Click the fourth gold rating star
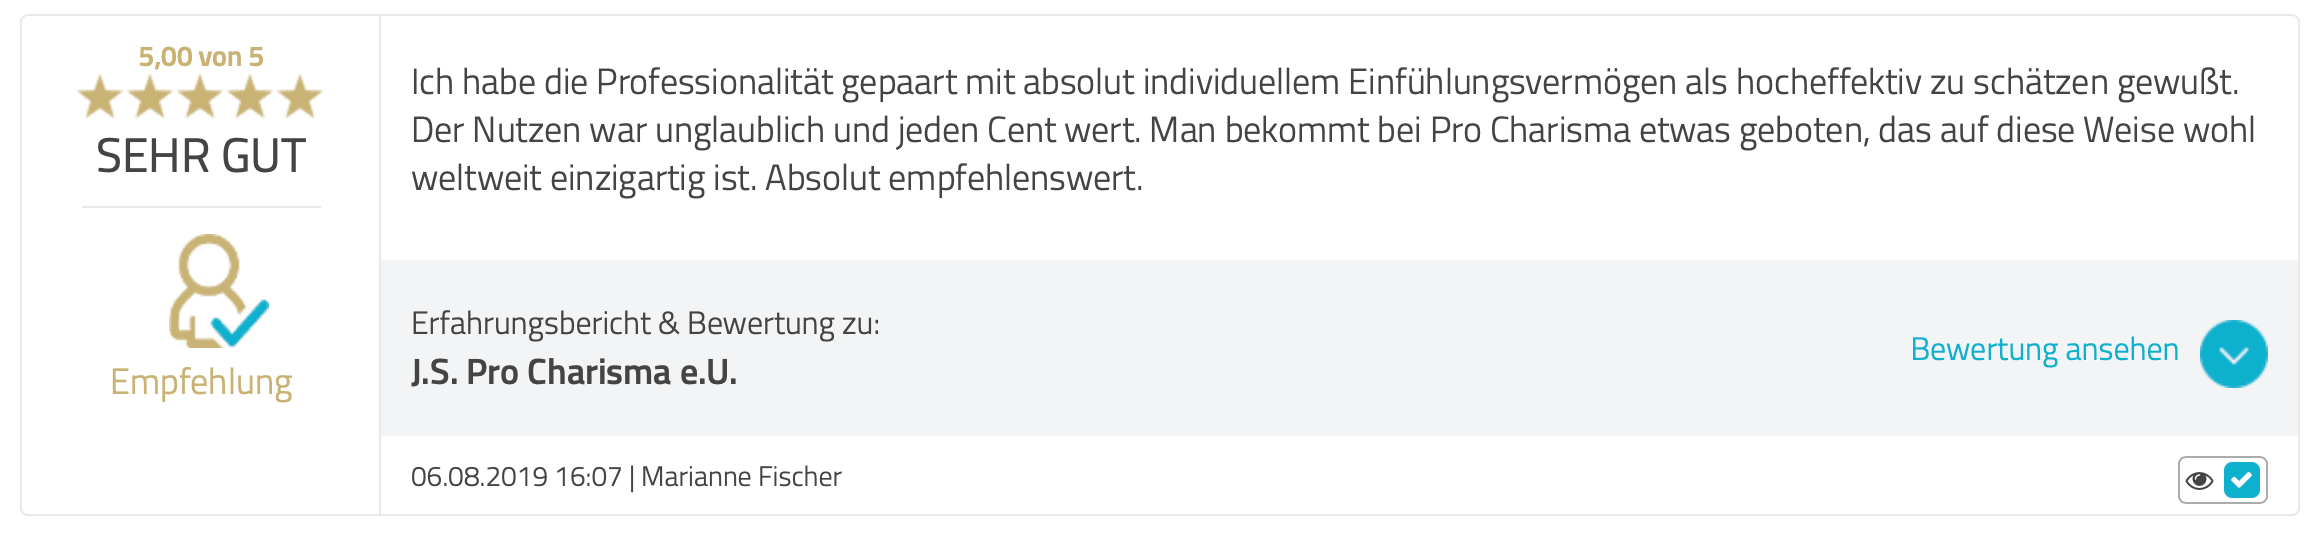This screenshot has height=536, width=2320. click(x=250, y=98)
